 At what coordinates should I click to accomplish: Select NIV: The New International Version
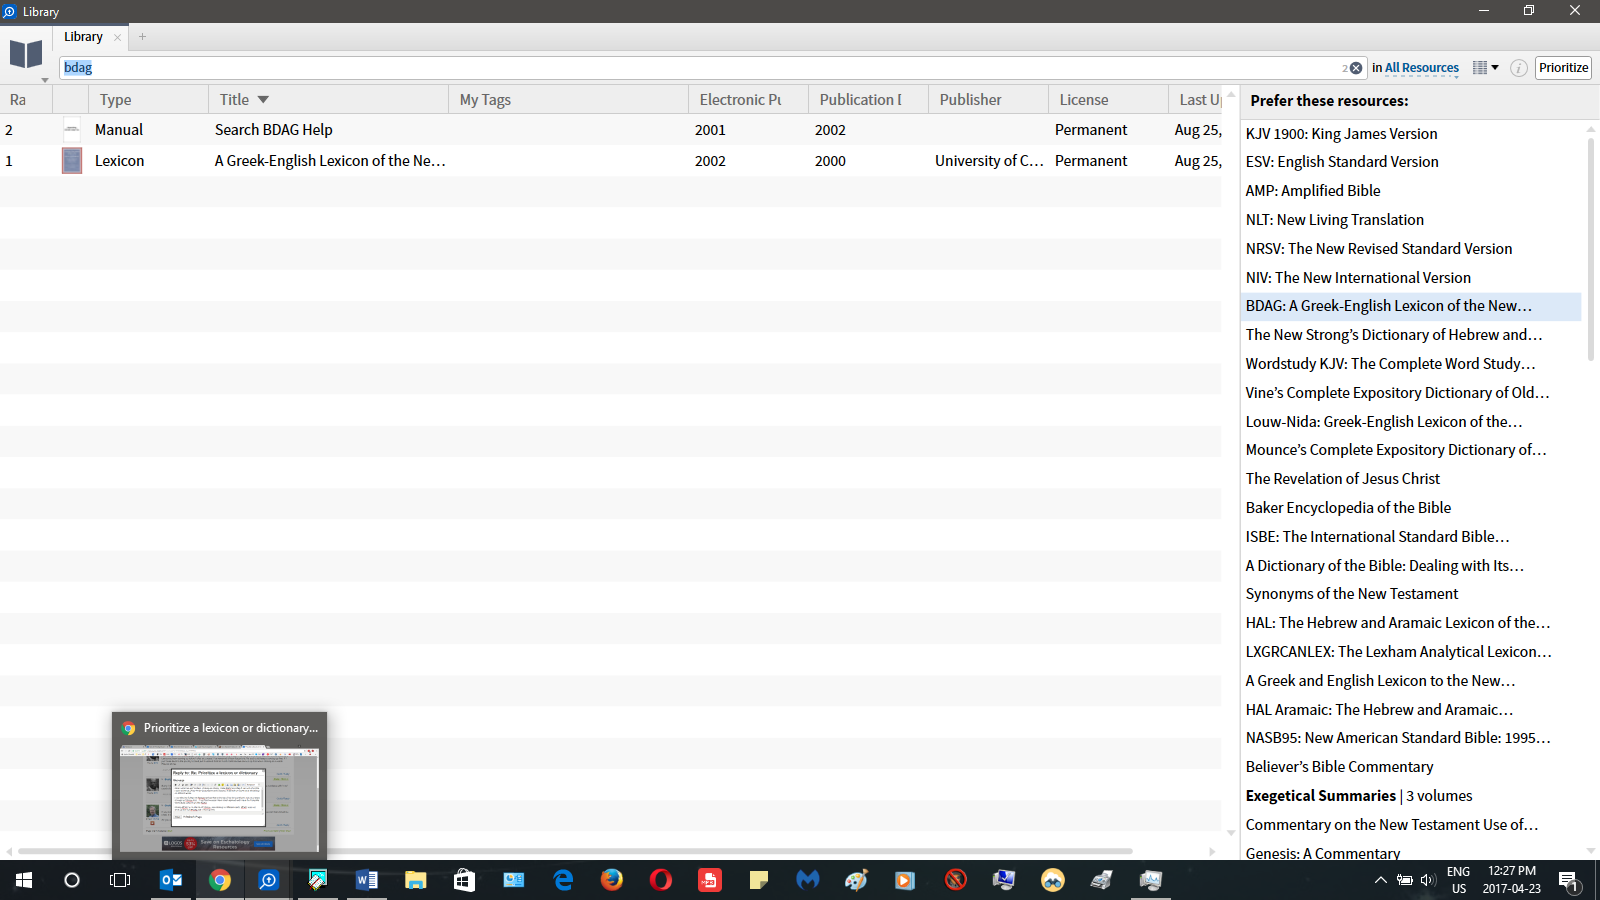point(1358,278)
